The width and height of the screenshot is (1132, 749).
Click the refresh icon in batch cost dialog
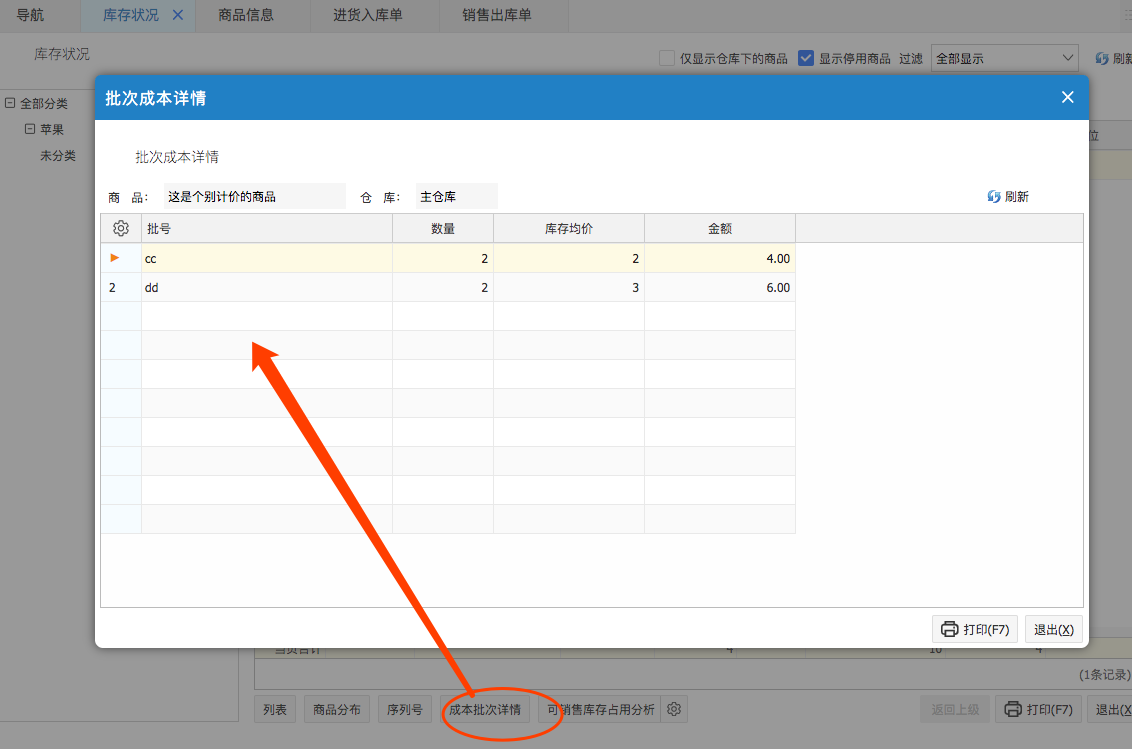coord(994,197)
